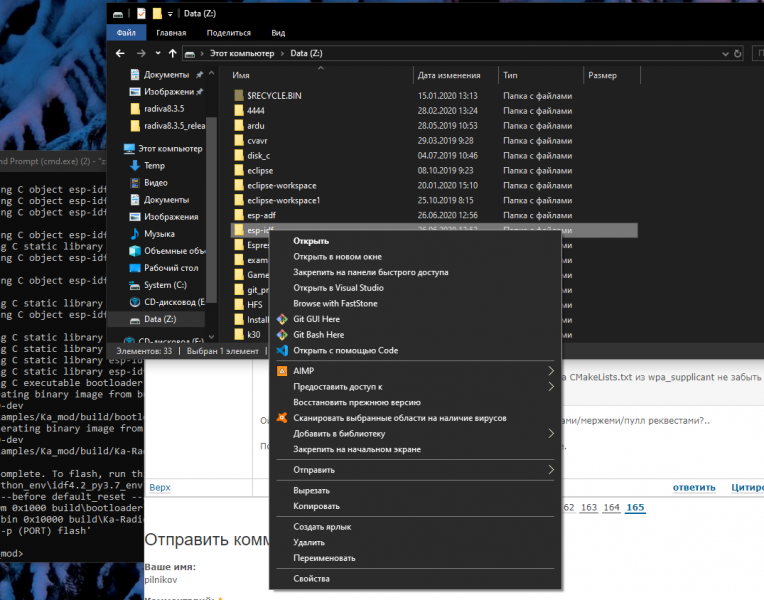The height and width of the screenshot is (600, 764).
Task: Open recent locations dropdown arrow
Action: 158,53
